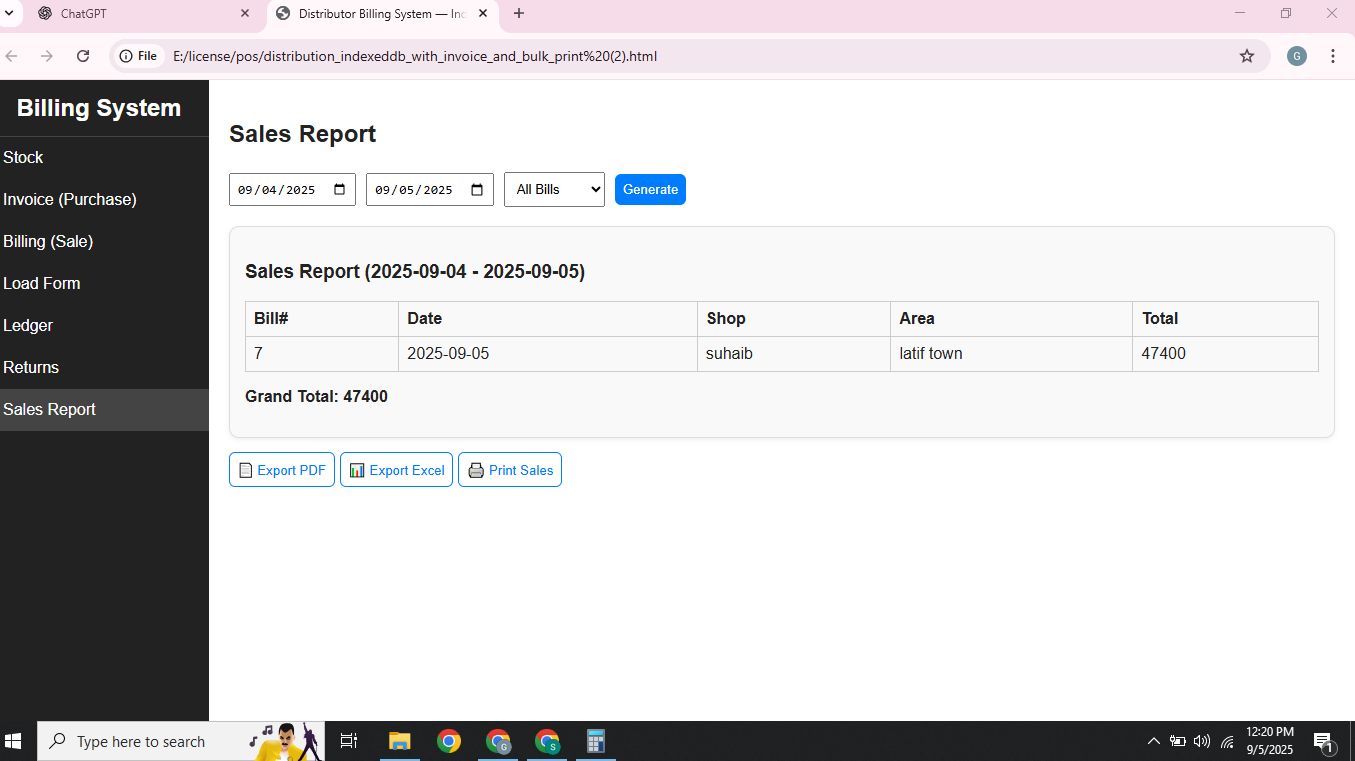Viewport: 1355px width, 761px height.
Task: Select Stock from the sidebar menu
Action: click(23, 157)
